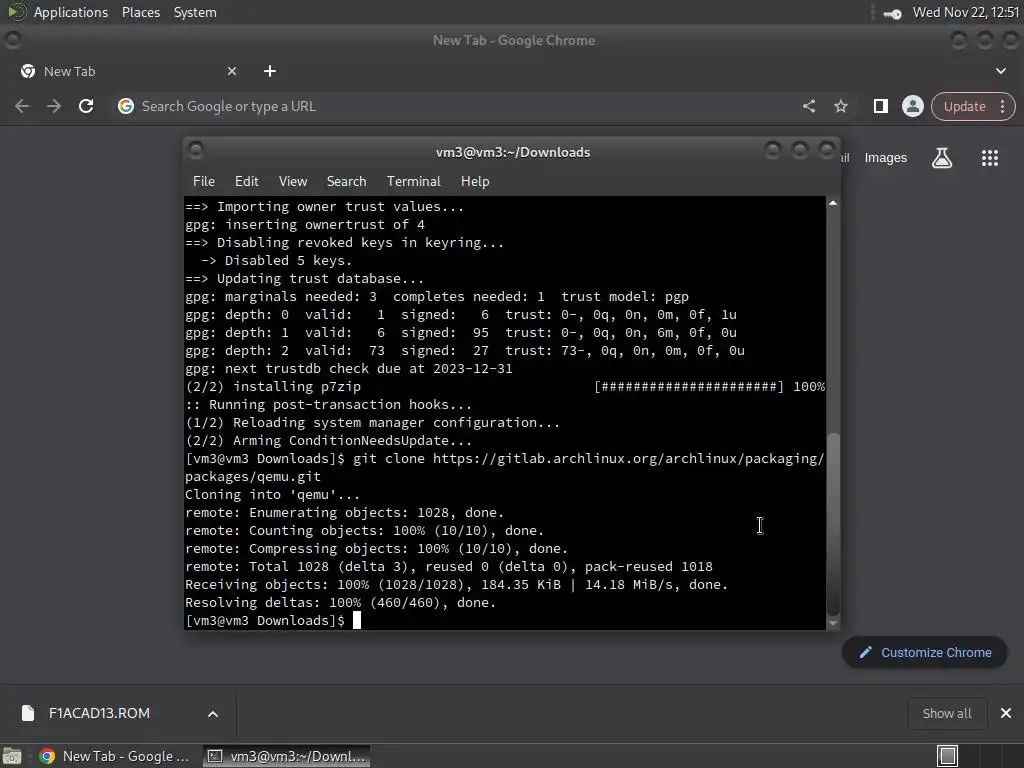Go forward with Chrome's forward arrow
Viewport: 1024px width, 768px height.
click(54, 106)
